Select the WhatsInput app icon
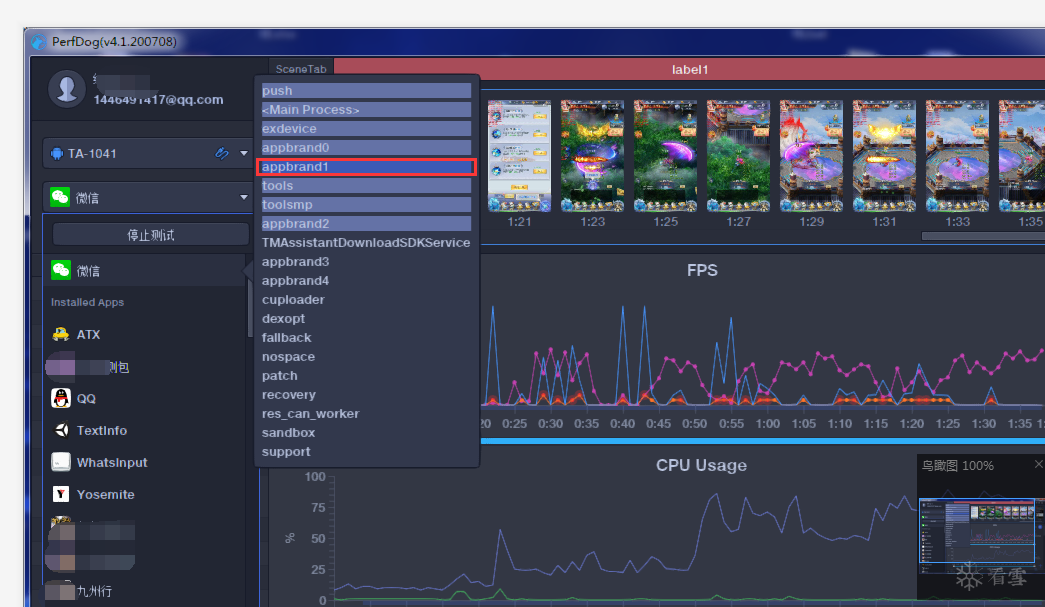This screenshot has width=1045, height=607. 61,462
